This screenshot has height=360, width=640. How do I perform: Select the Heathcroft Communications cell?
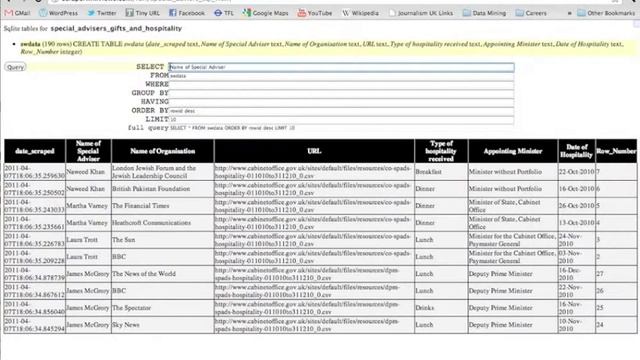(162, 223)
